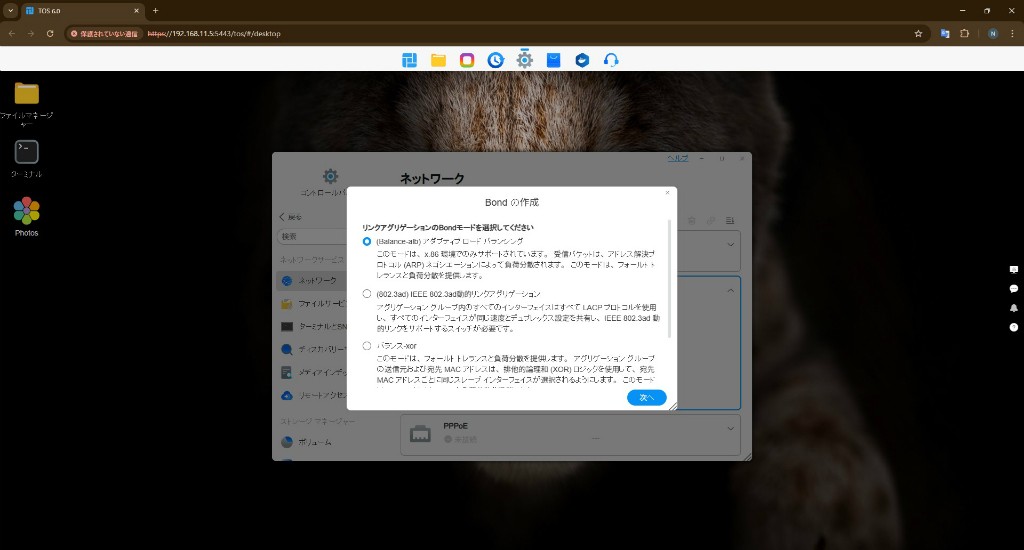Open the blue App Center bag icon in dock
The width and height of the screenshot is (1024, 550).
553,60
